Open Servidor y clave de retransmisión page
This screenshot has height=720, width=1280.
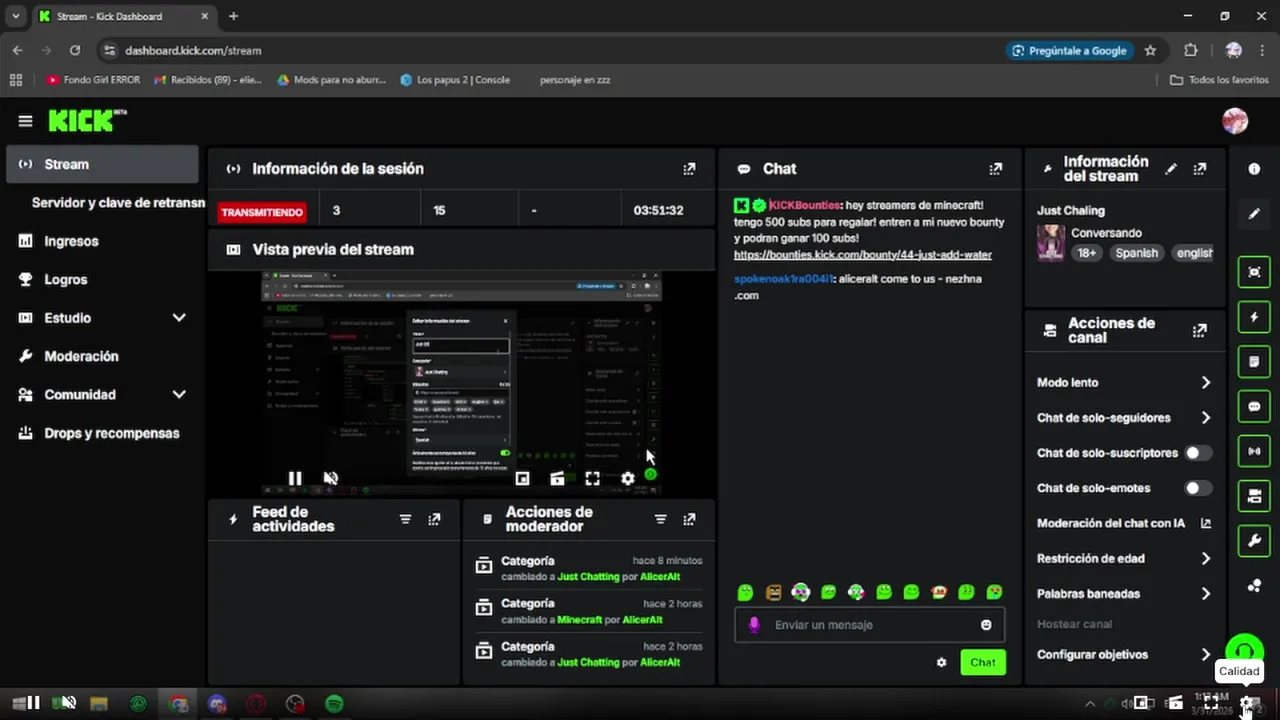(x=118, y=203)
